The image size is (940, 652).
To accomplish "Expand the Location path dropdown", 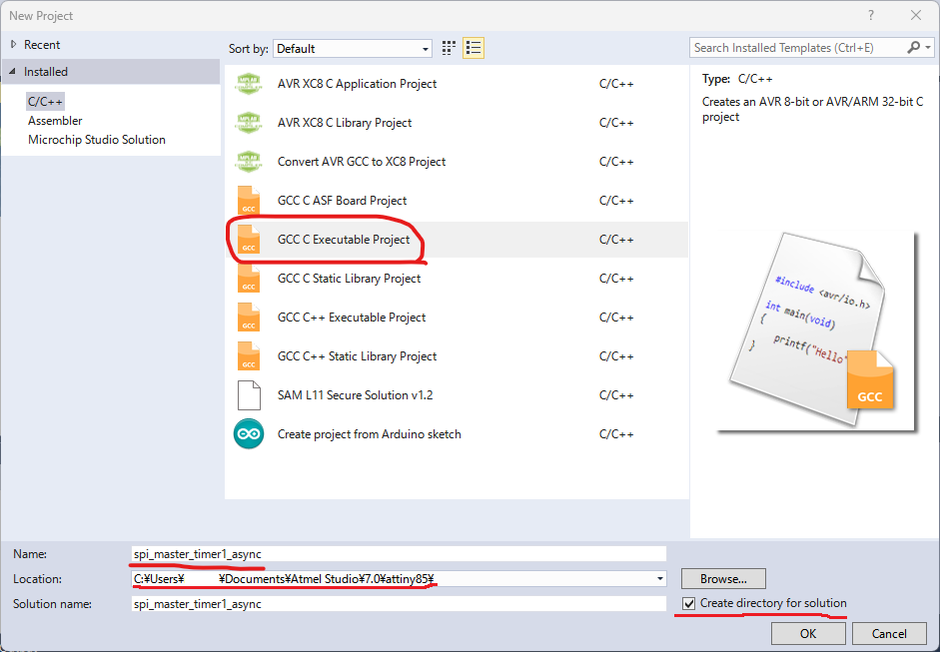I will (660, 579).
